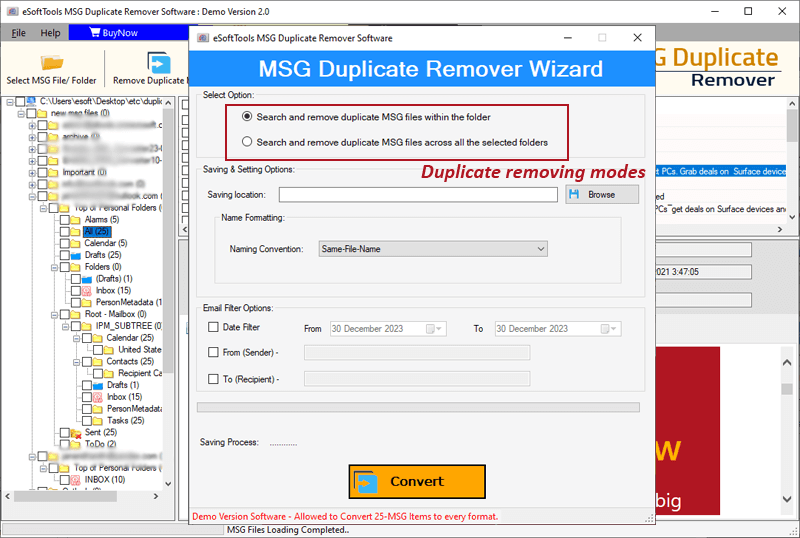
Task: Click the Browse button
Action: pyautogui.click(x=602, y=194)
